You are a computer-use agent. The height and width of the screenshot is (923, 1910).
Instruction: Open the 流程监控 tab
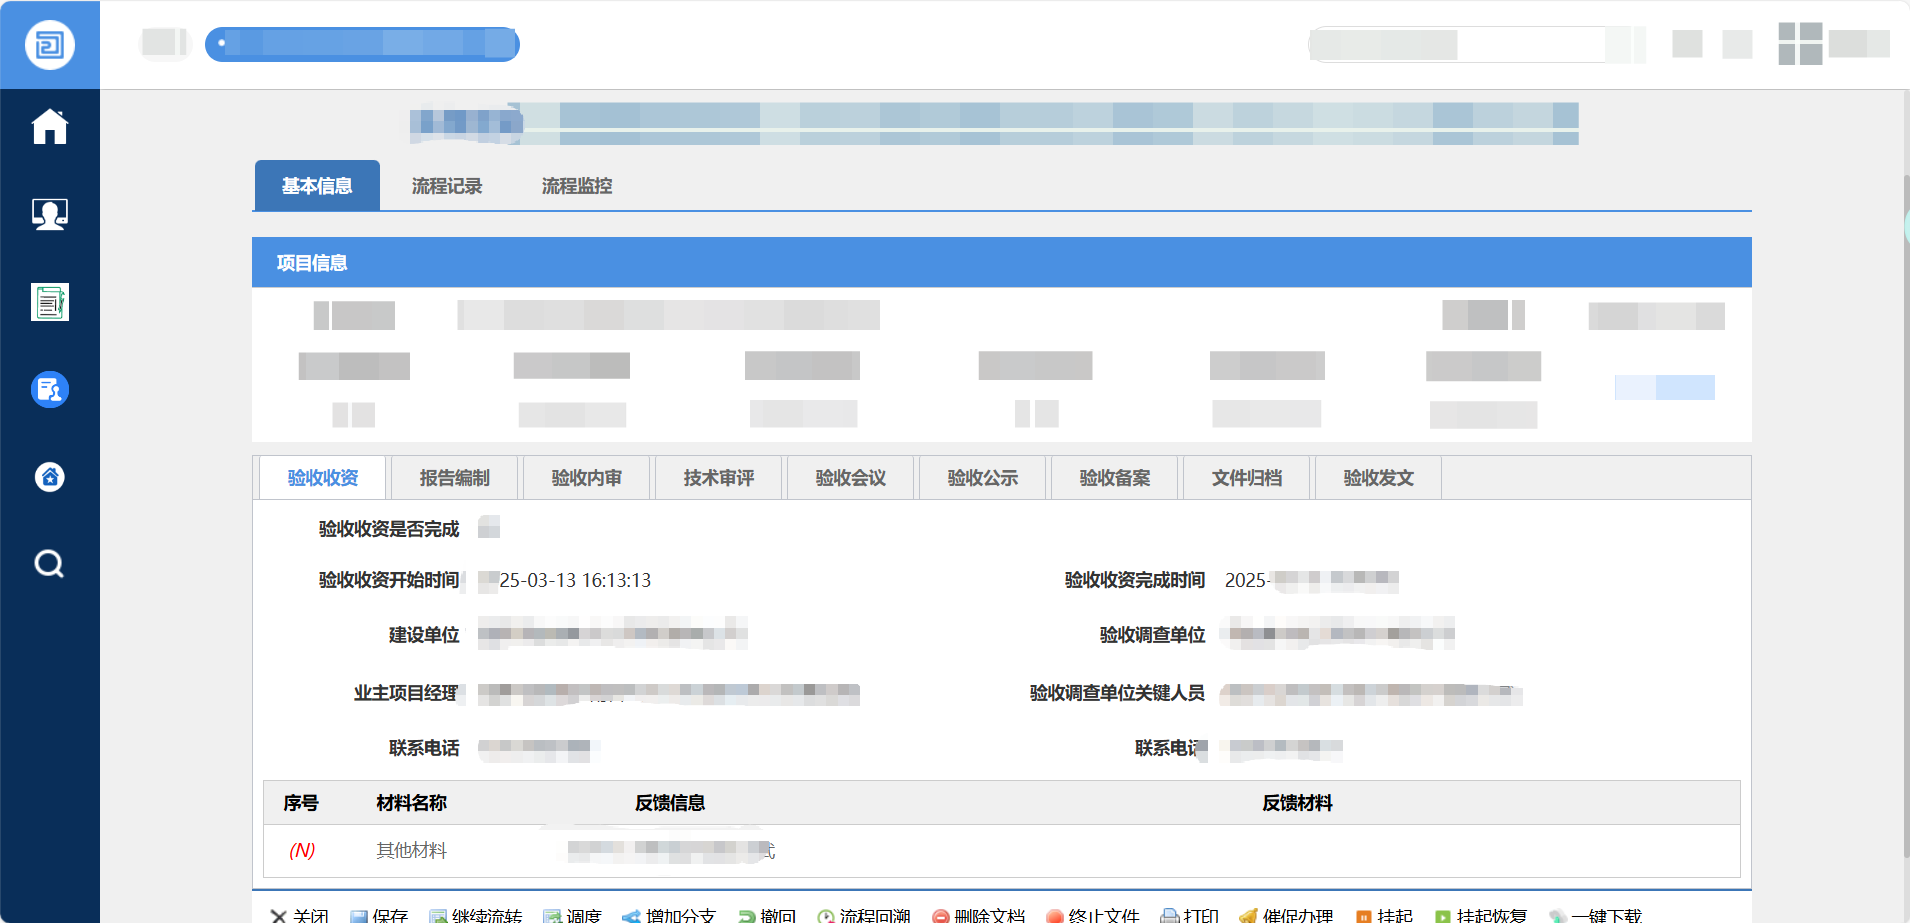click(x=577, y=186)
